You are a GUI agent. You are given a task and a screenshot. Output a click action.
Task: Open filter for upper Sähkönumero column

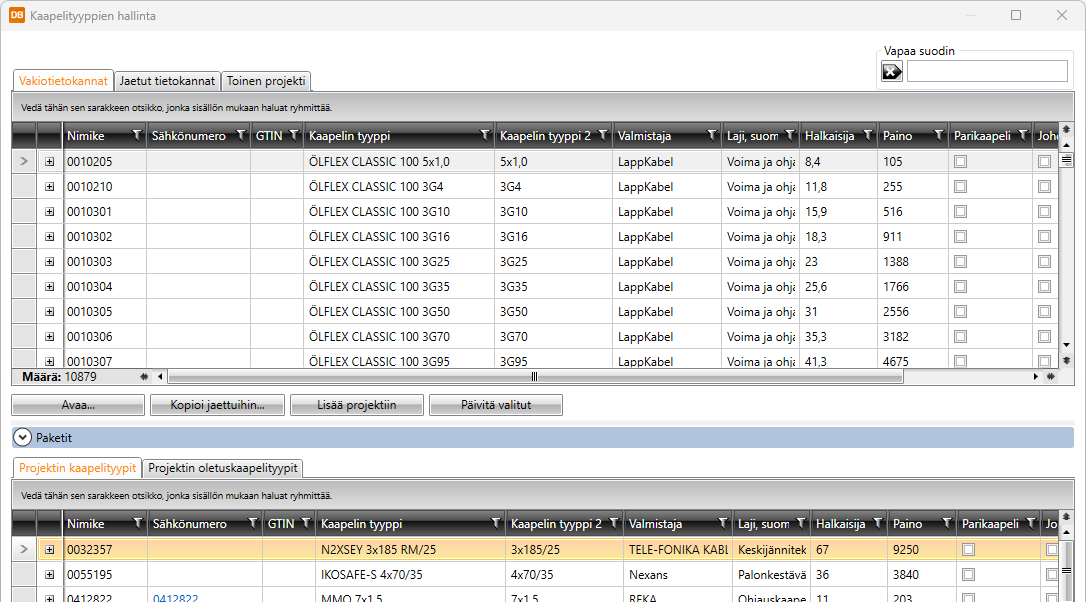(x=240, y=135)
